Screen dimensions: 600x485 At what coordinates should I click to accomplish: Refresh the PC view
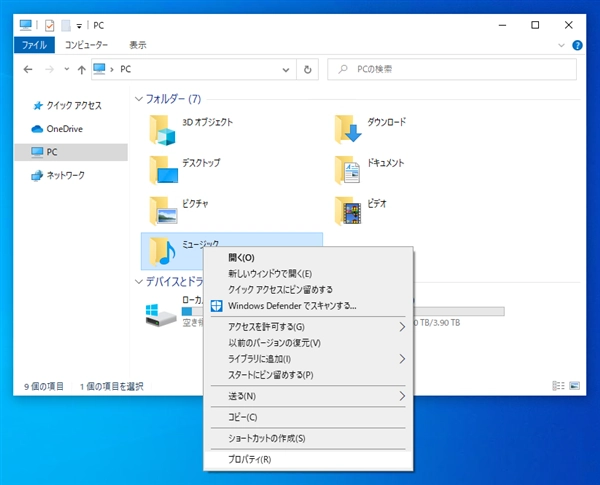pos(307,70)
